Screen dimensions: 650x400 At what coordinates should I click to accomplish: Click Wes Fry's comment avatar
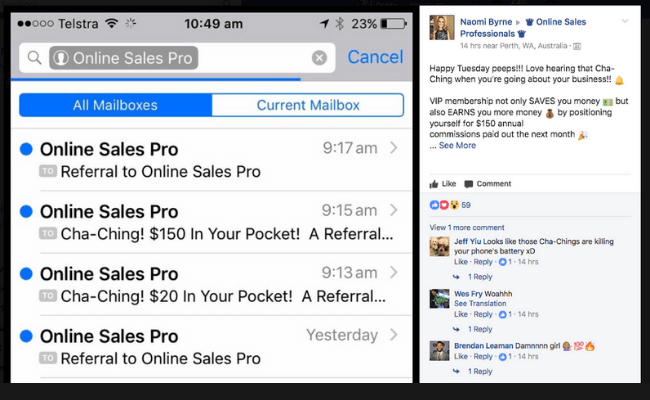click(x=439, y=298)
